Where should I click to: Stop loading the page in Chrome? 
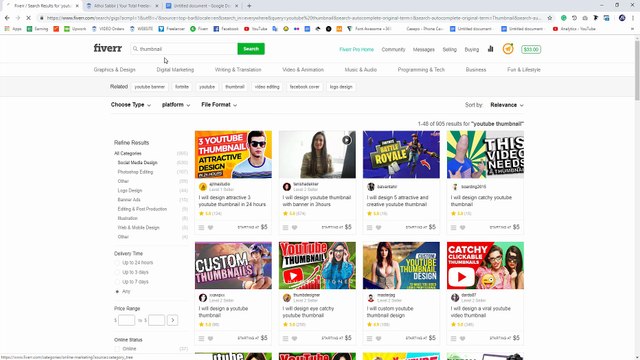coord(28,18)
